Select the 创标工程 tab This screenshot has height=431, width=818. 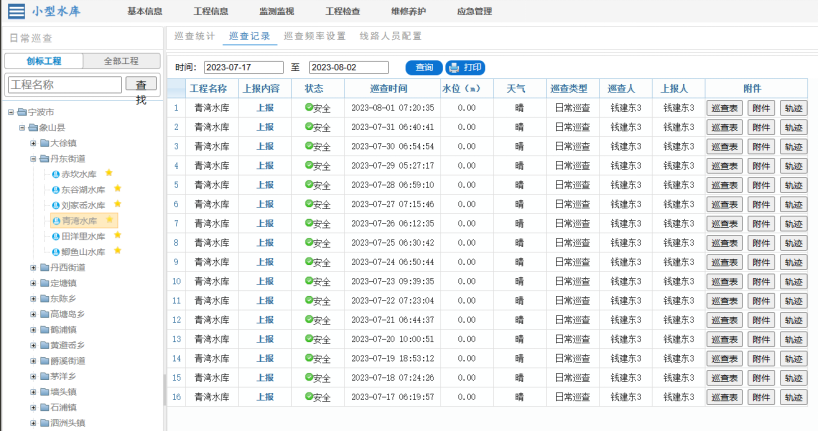point(44,61)
